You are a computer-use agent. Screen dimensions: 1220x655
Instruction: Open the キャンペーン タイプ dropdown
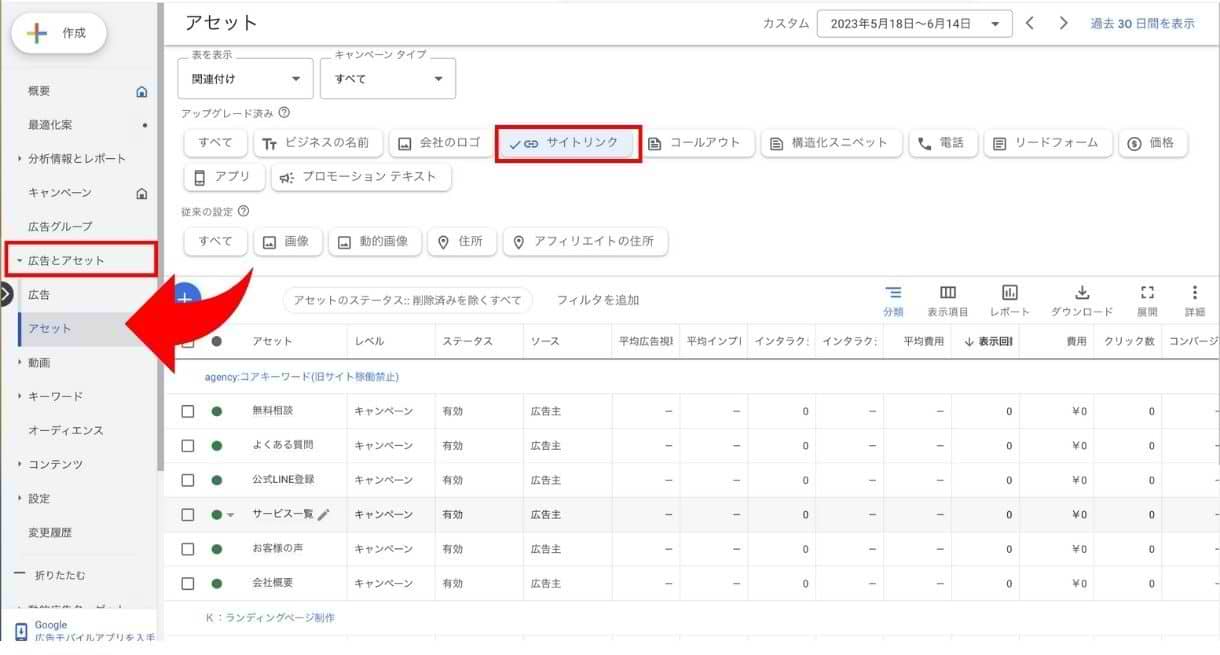(387, 79)
